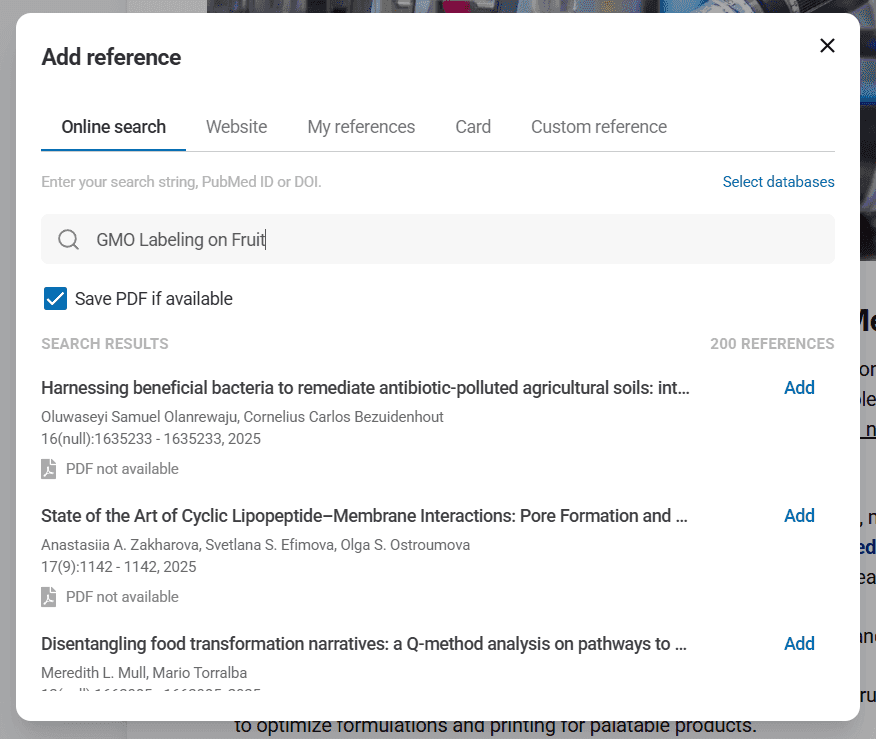Click the Save PDF if available label
Viewport: 876px width, 739px height.
[153, 299]
